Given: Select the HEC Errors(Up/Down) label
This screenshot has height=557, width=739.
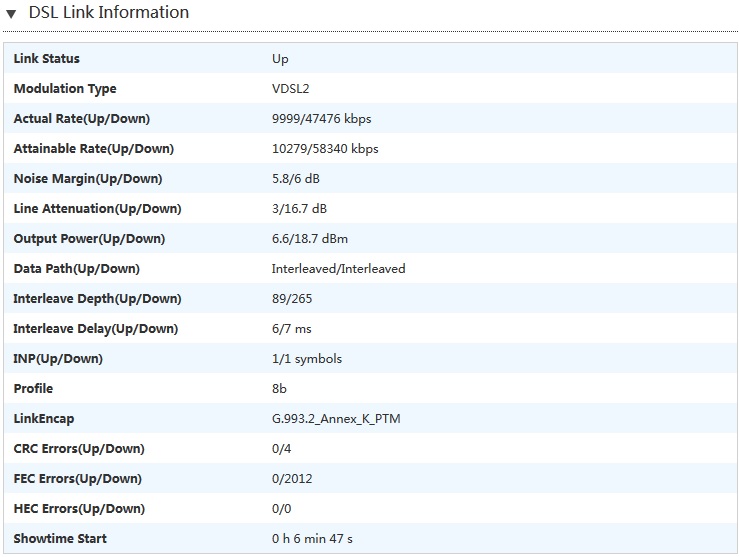Looking at the screenshot, I should pos(79,509).
